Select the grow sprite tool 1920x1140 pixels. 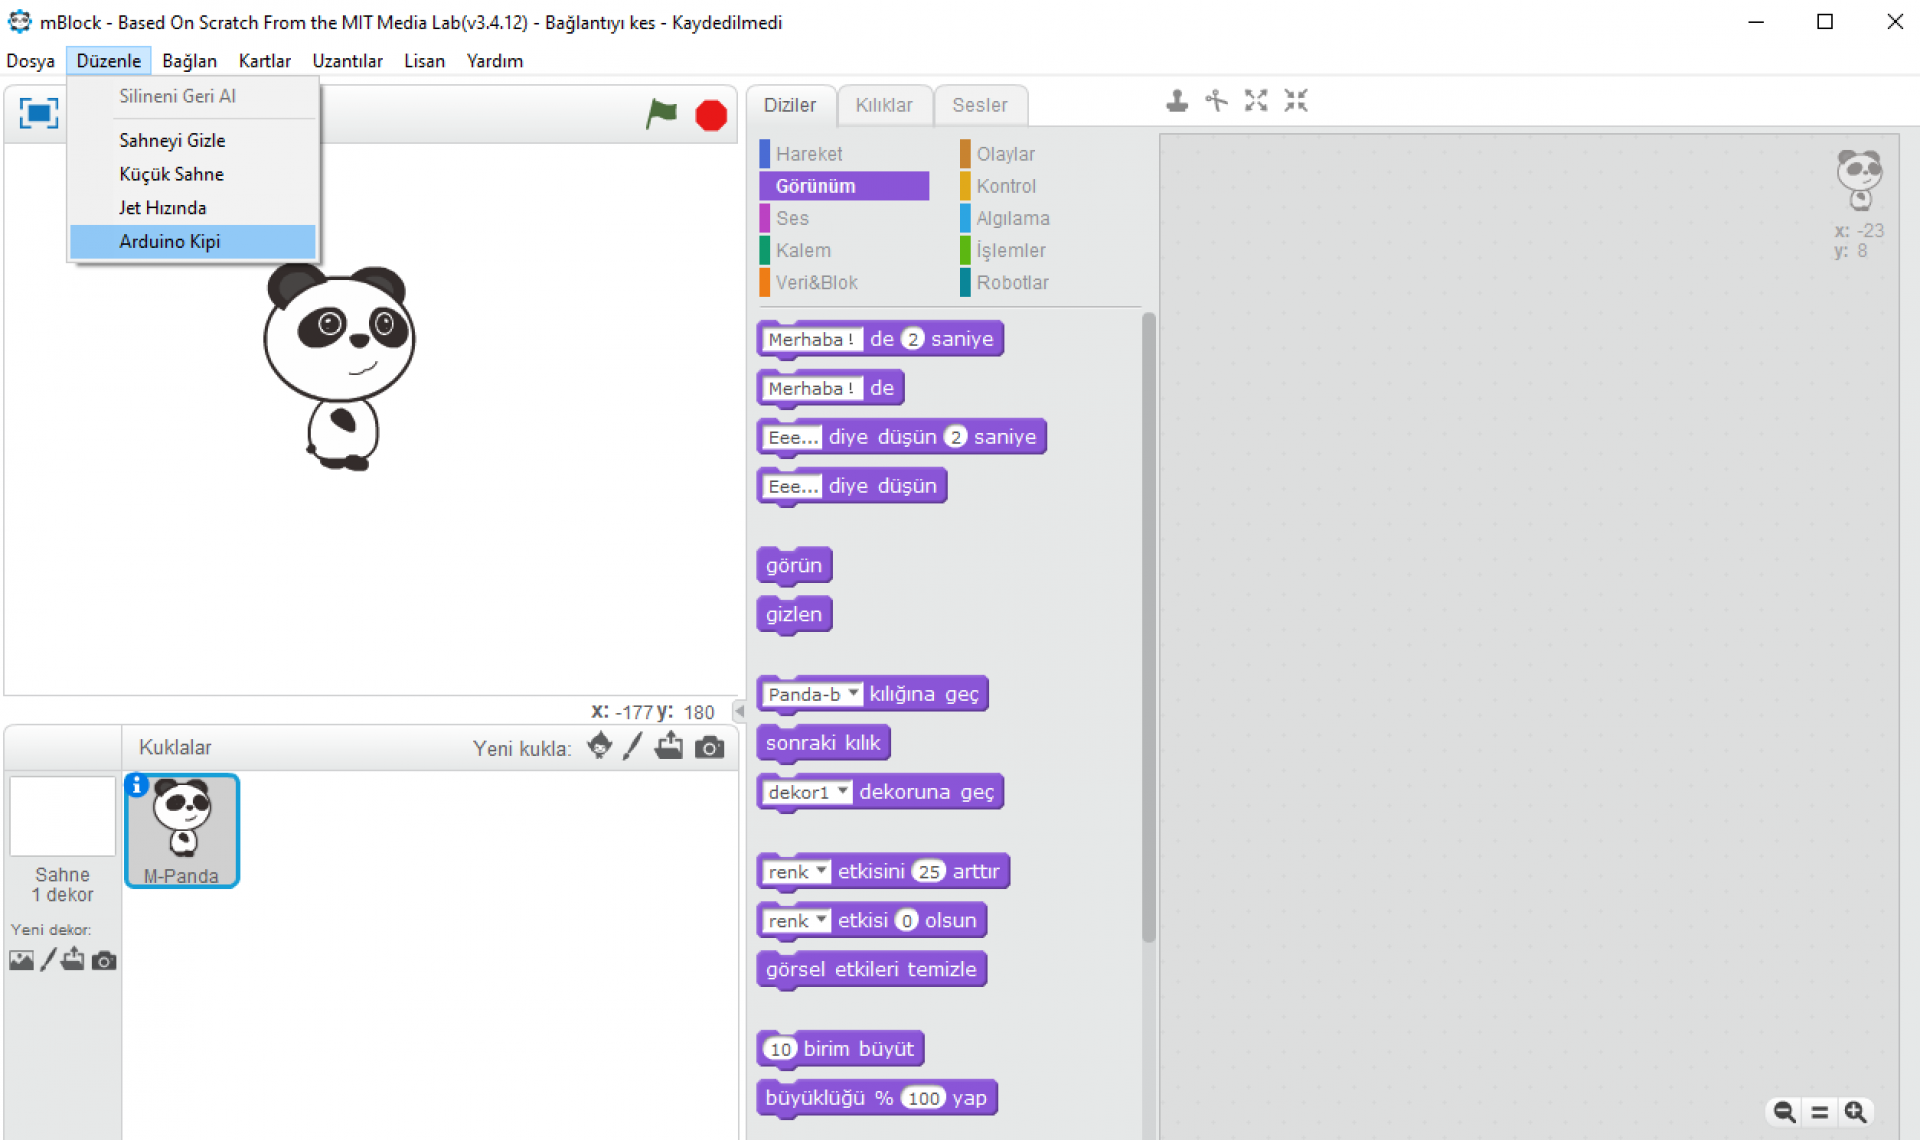pyautogui.click(x=1256, y=100)
